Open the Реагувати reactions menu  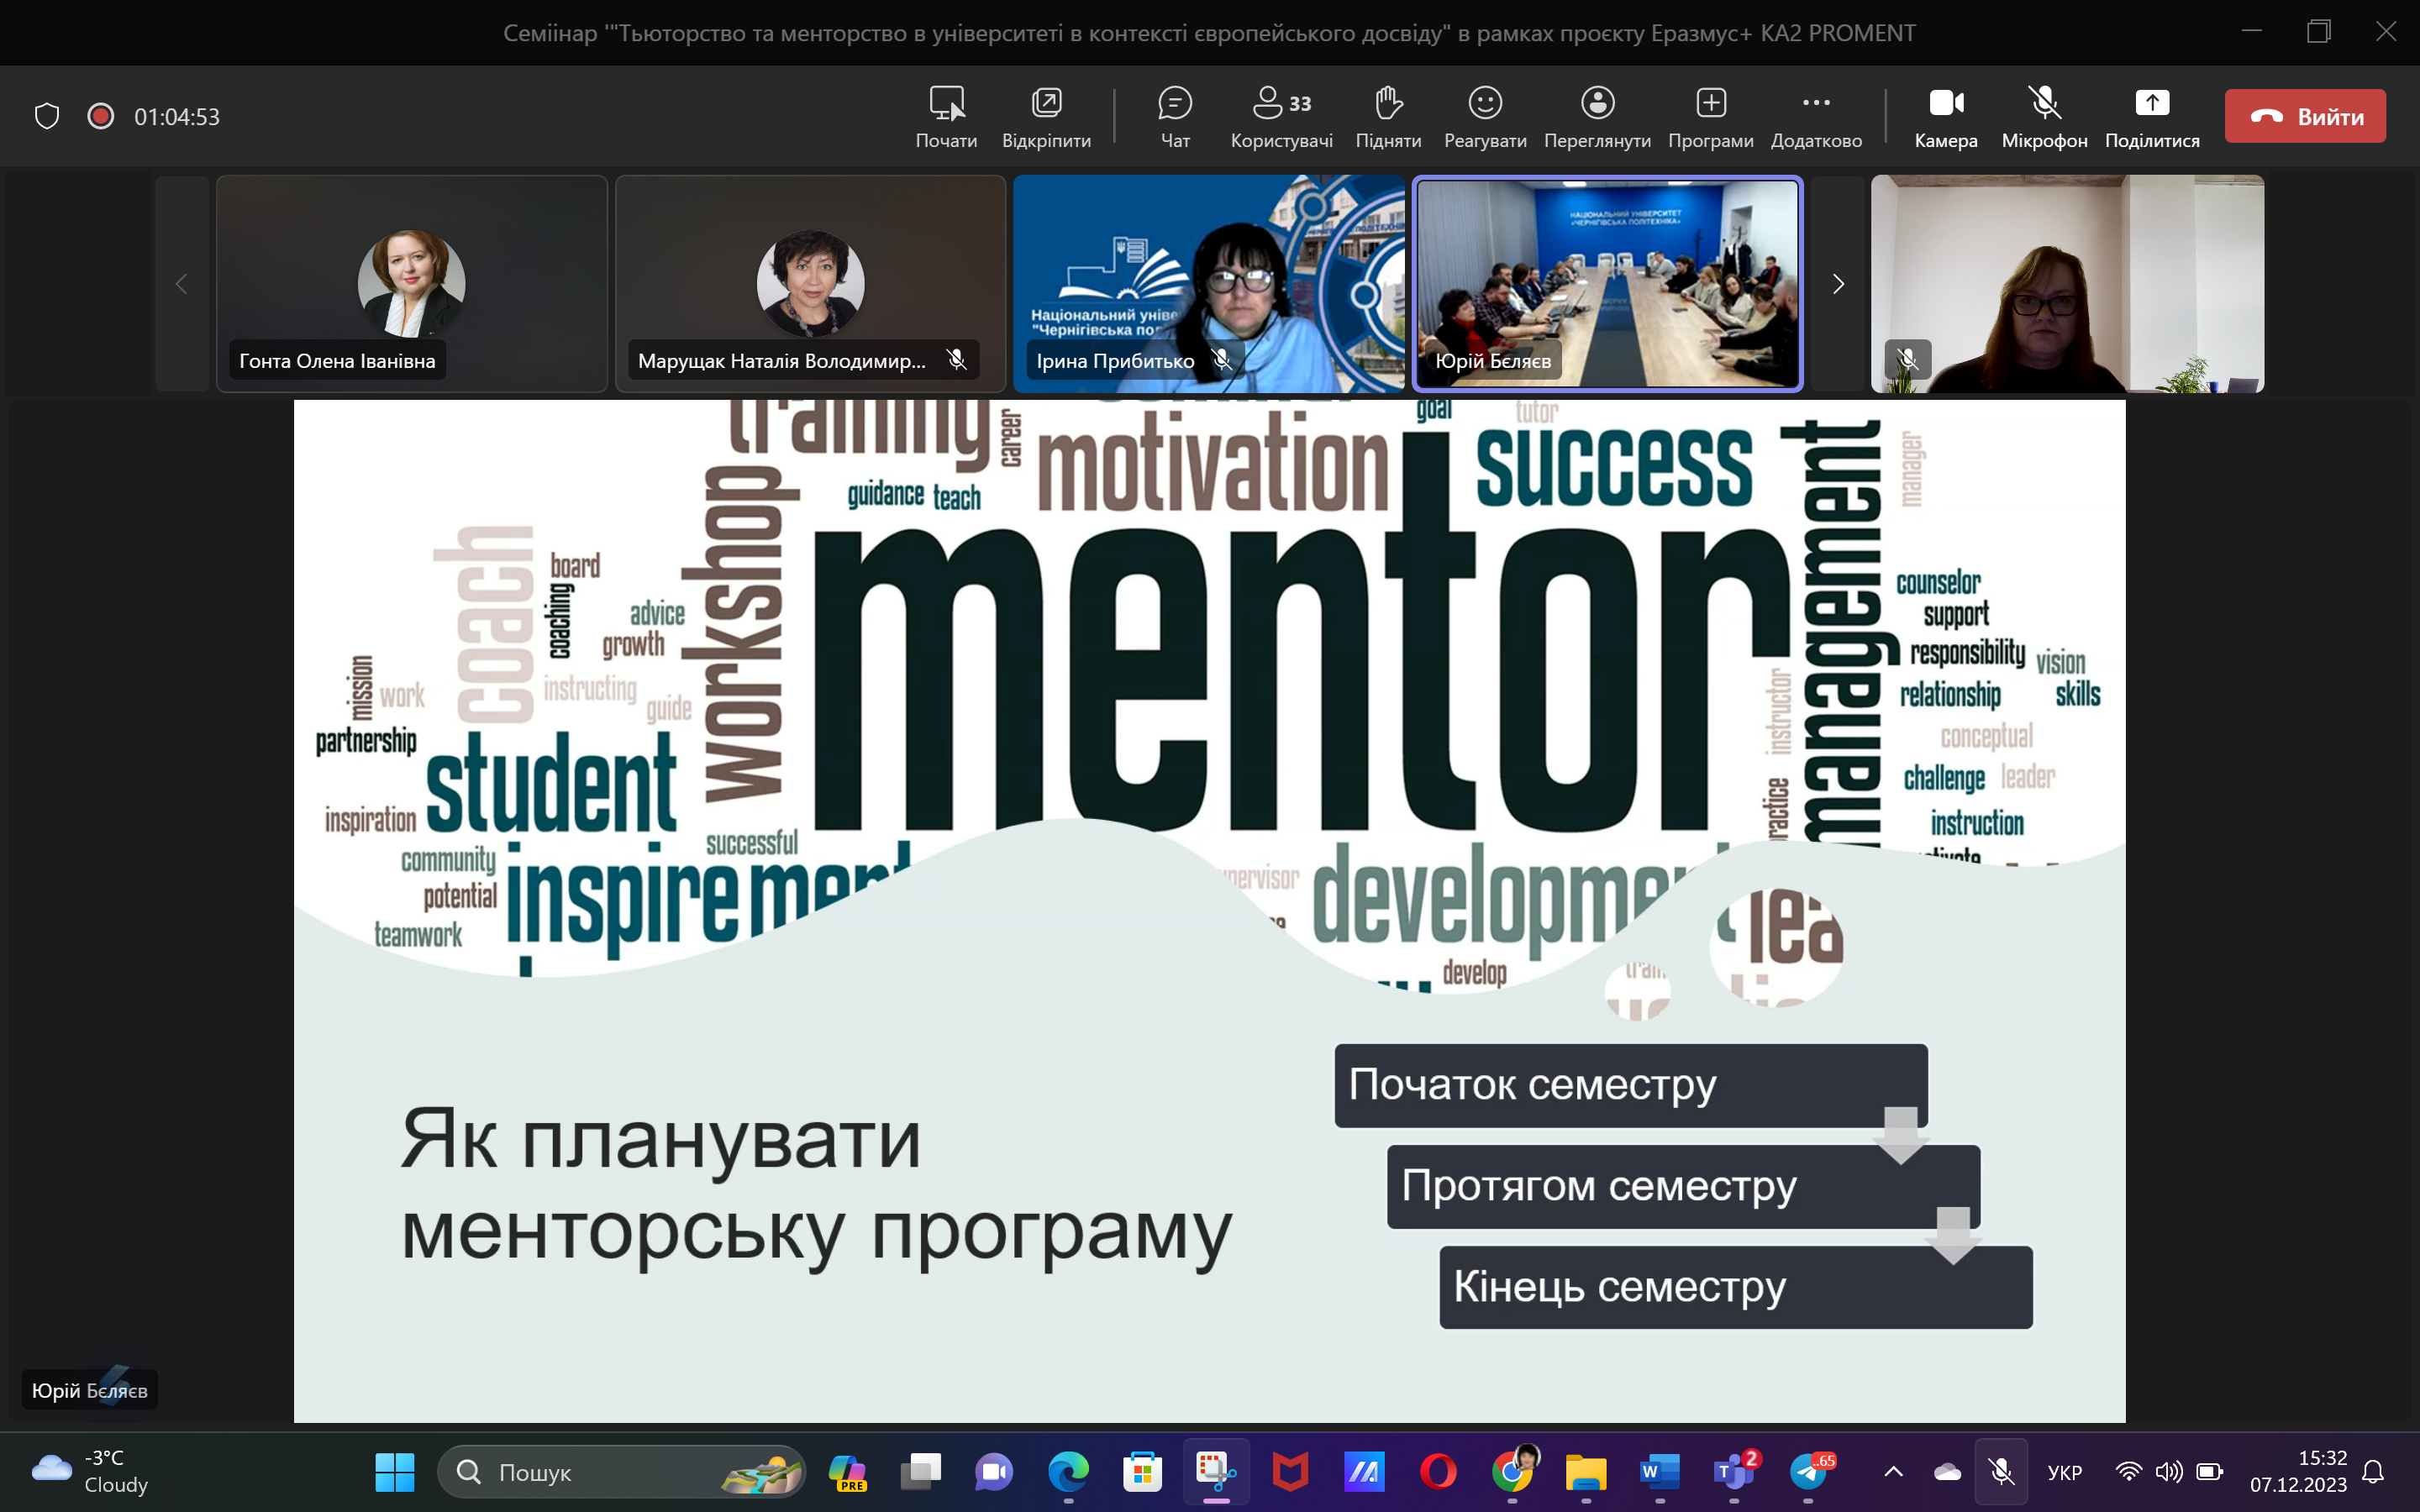pyautogui.click(x=1485, y=116)
